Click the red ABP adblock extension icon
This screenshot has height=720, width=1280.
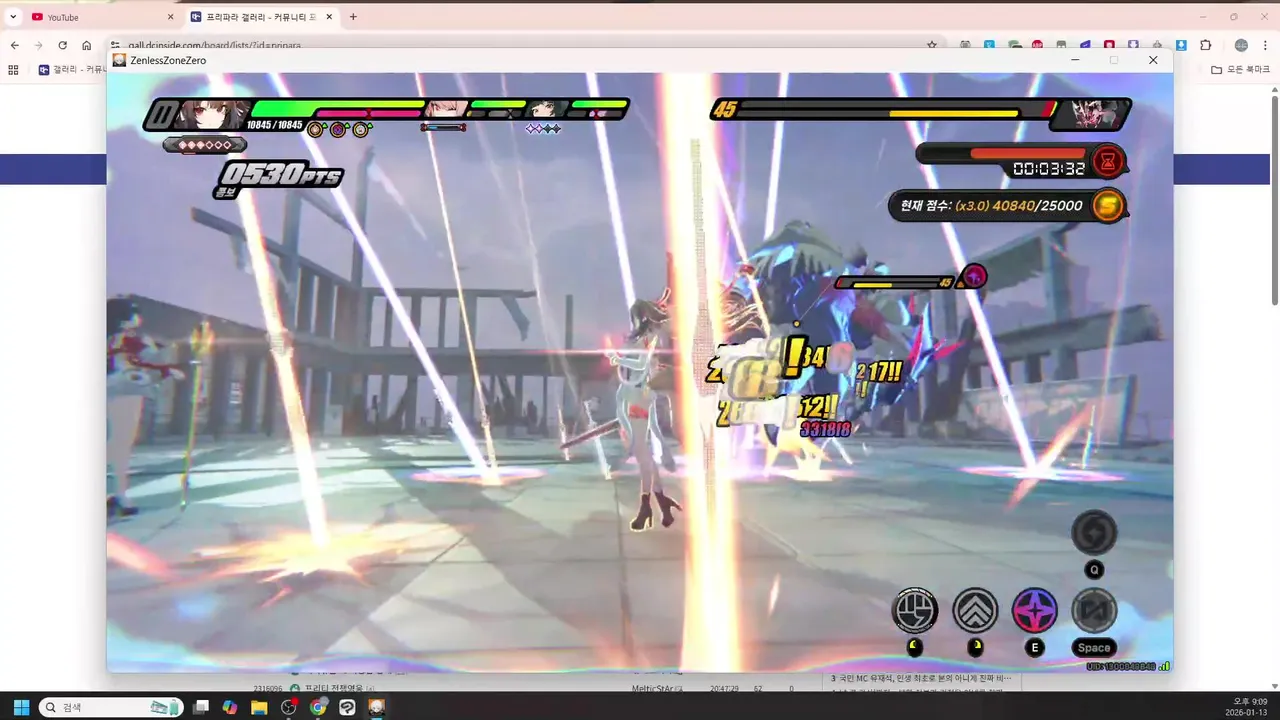[1037, 45]
